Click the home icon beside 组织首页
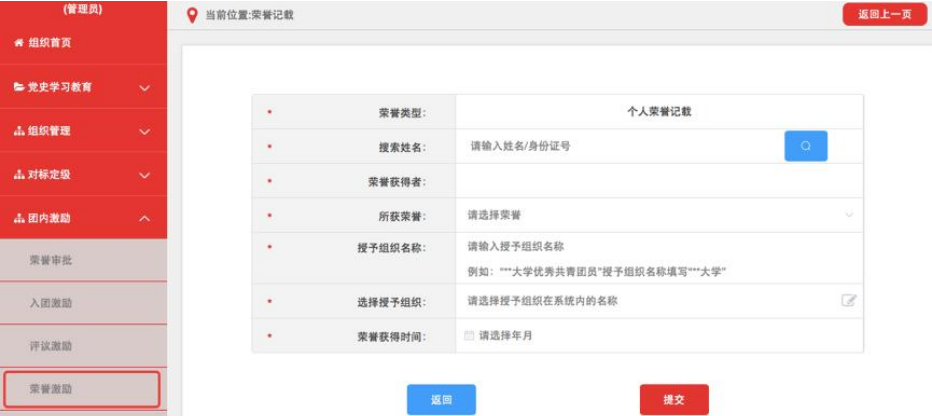932x416 pixels. click(x=18, y=43)
